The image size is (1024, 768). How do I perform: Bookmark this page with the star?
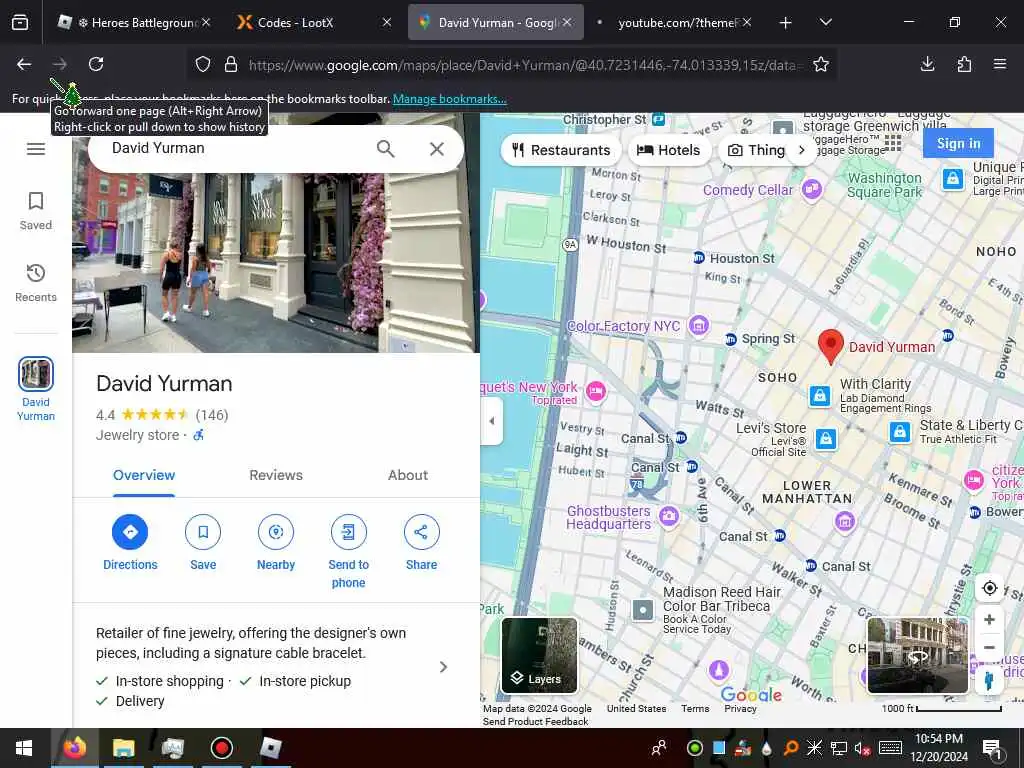pos(821,64)
